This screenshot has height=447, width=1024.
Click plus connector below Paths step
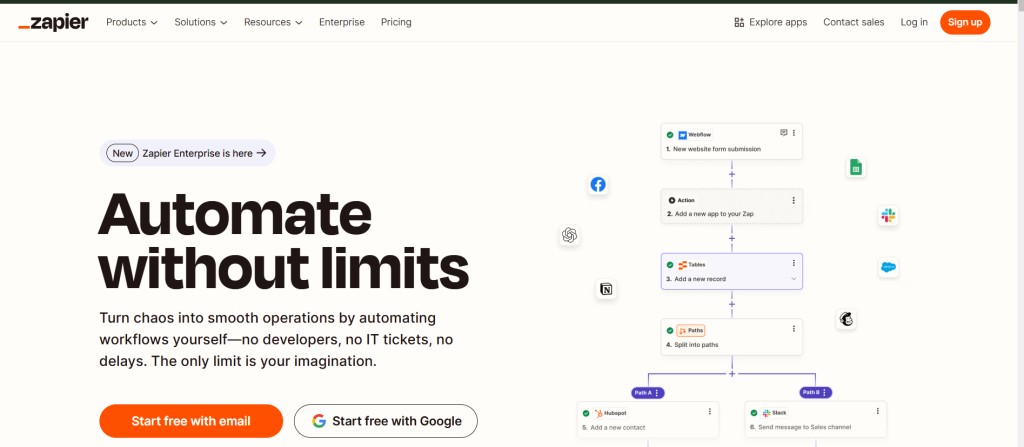coord(731,374)
